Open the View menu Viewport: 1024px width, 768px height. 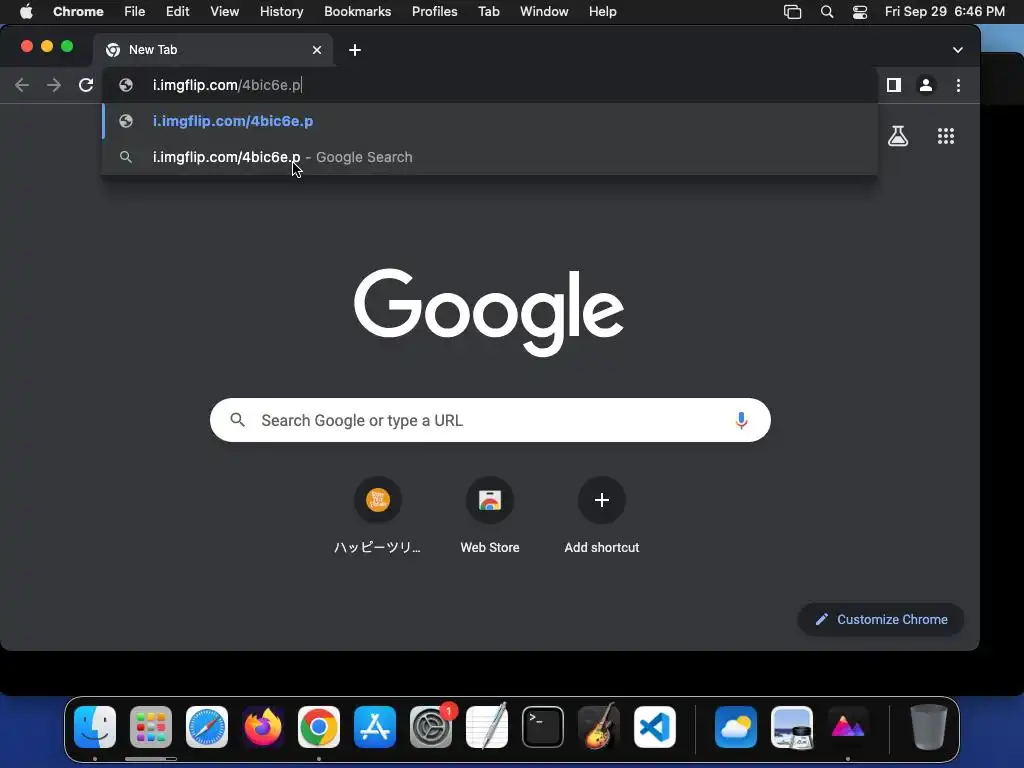(x=225, y=12)
